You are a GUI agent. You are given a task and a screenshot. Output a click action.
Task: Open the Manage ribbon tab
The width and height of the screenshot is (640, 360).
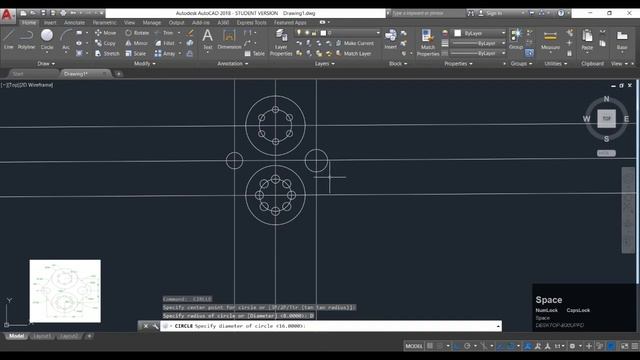point(151,22)
